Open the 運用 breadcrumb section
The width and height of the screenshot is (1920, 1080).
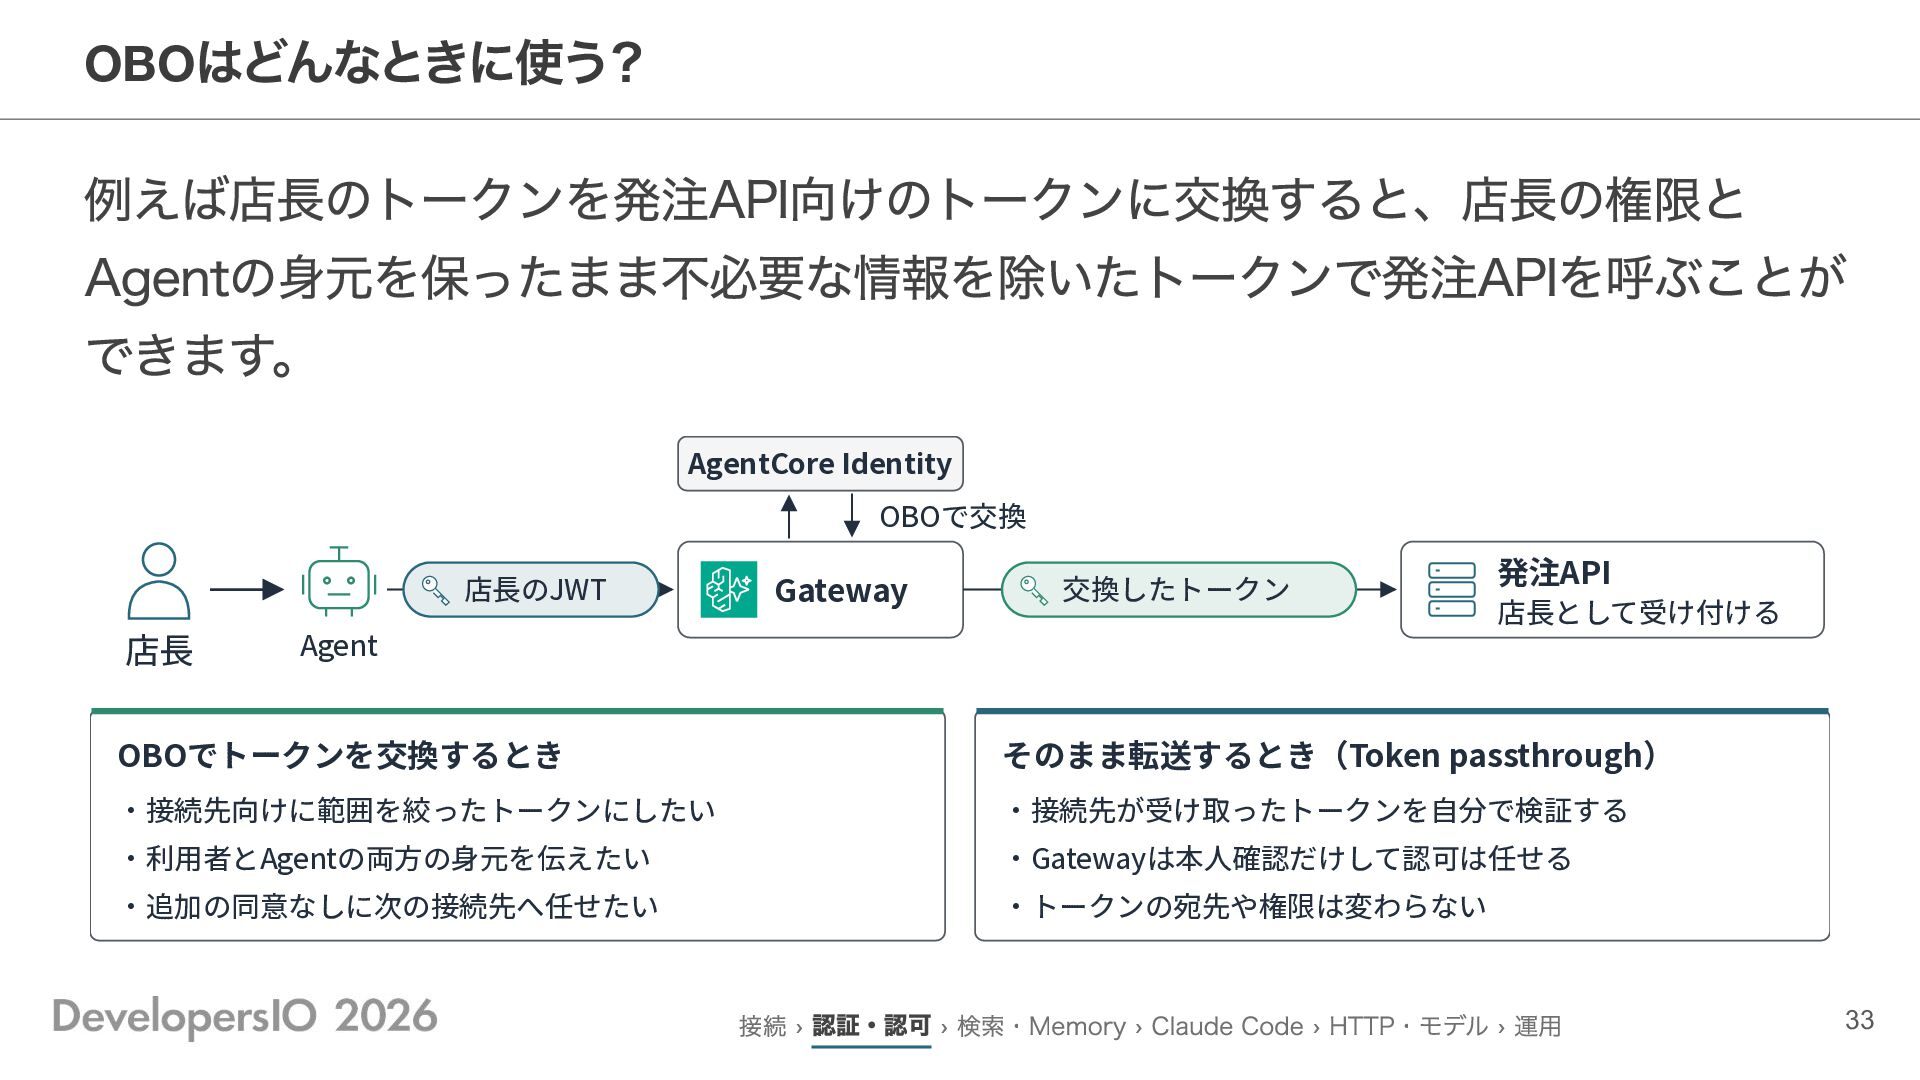tap(1537, 1026)
